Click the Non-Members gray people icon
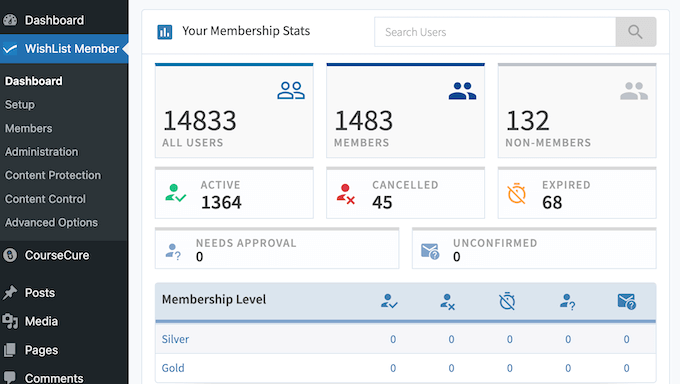Viewport: 680px width, 384px height. coord(634,91)
